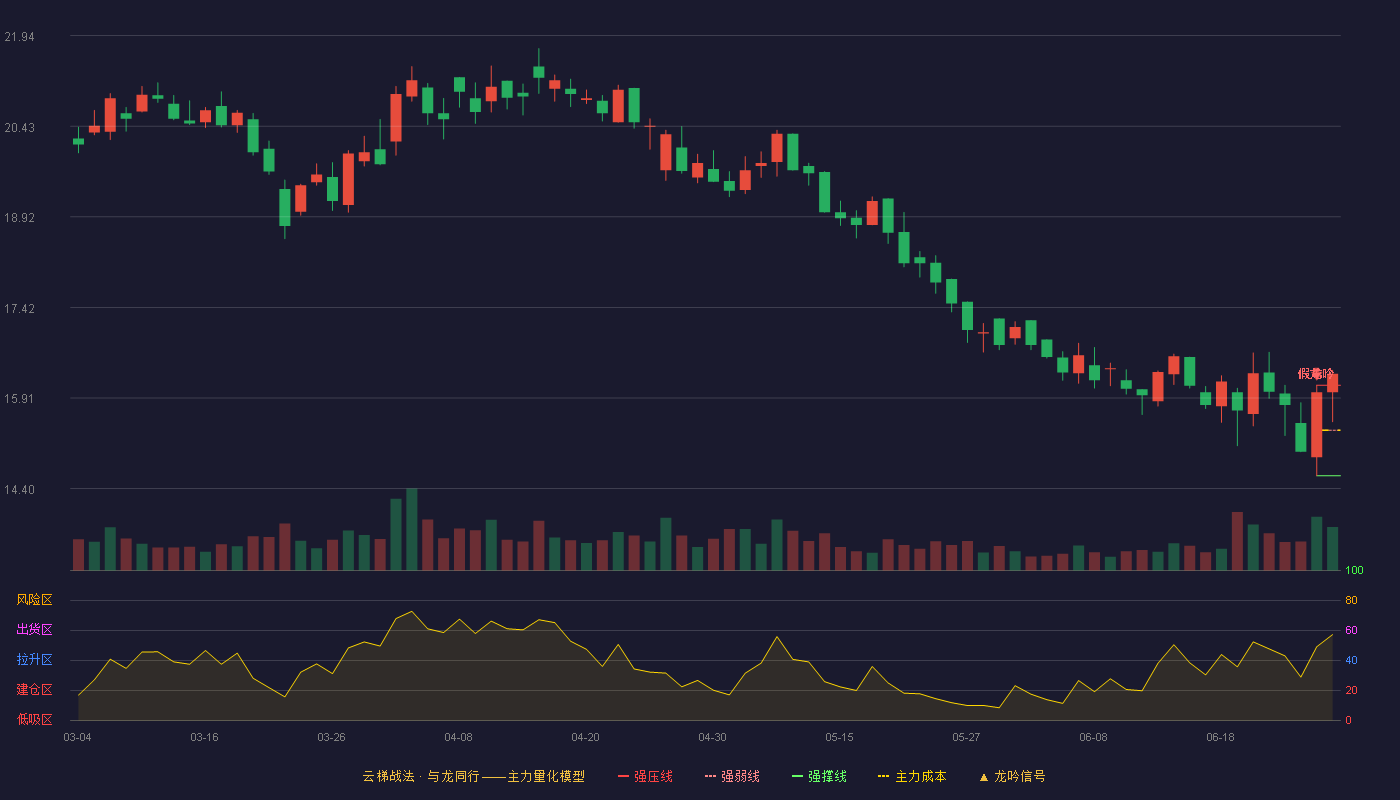Click the date label 04-30

[x=712, y=737]
